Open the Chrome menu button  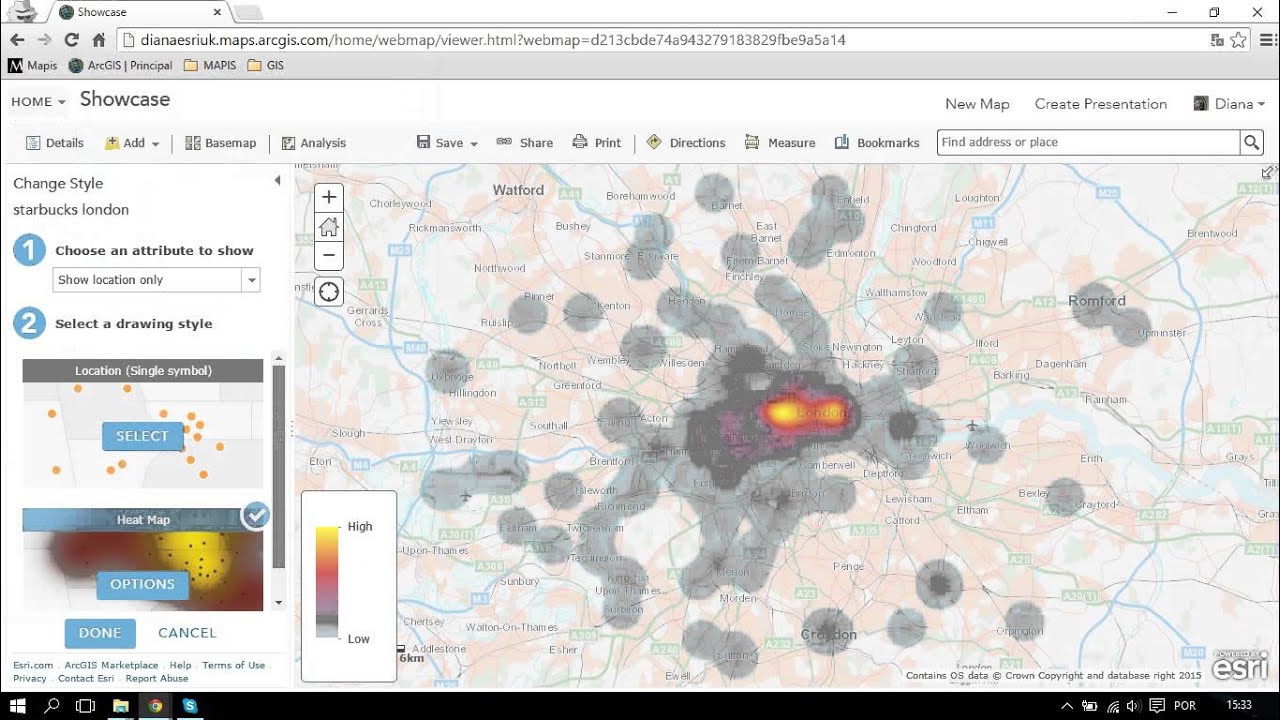(1268, 40)
